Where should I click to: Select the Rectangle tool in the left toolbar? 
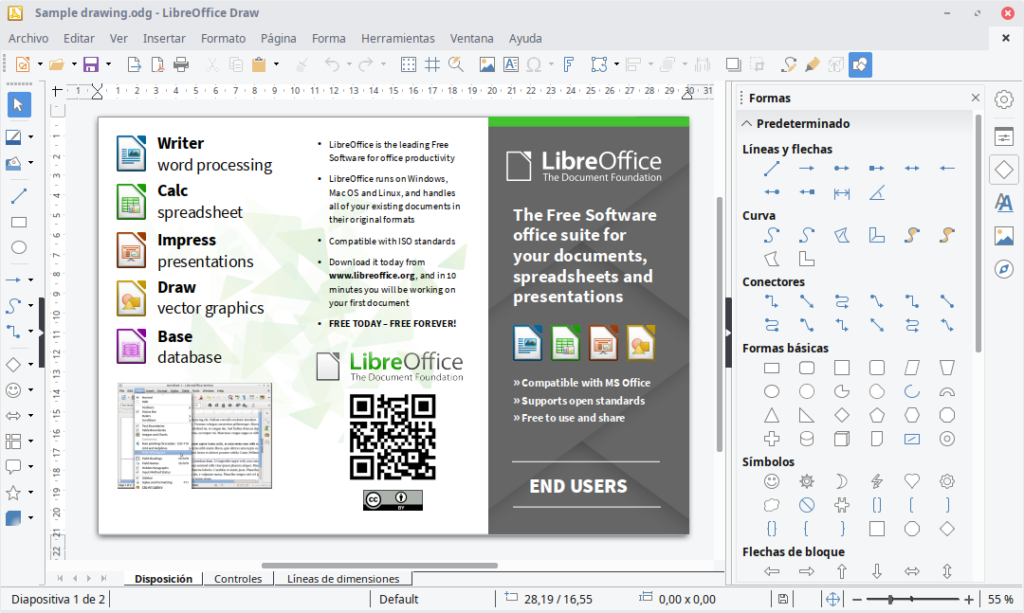click(17, 222)
